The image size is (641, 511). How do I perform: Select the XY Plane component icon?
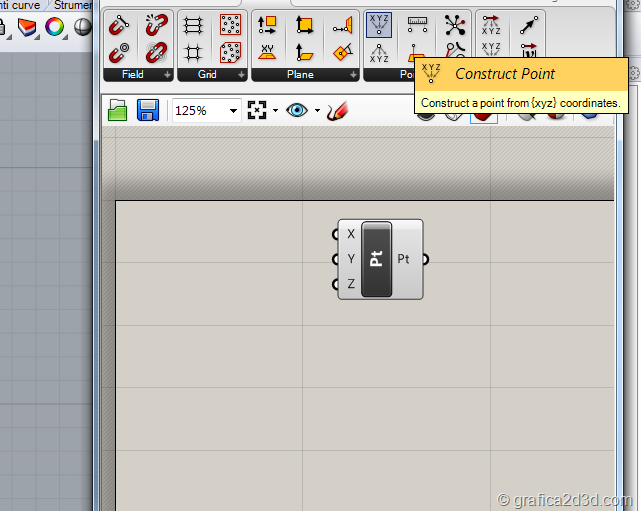[x=267, y=51]
